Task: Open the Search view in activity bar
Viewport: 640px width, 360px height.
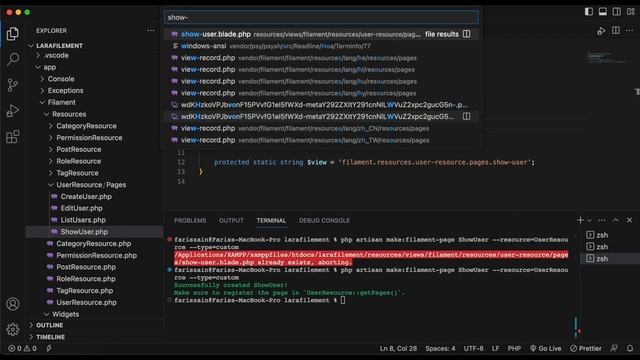Action: (x=13, y=60)
